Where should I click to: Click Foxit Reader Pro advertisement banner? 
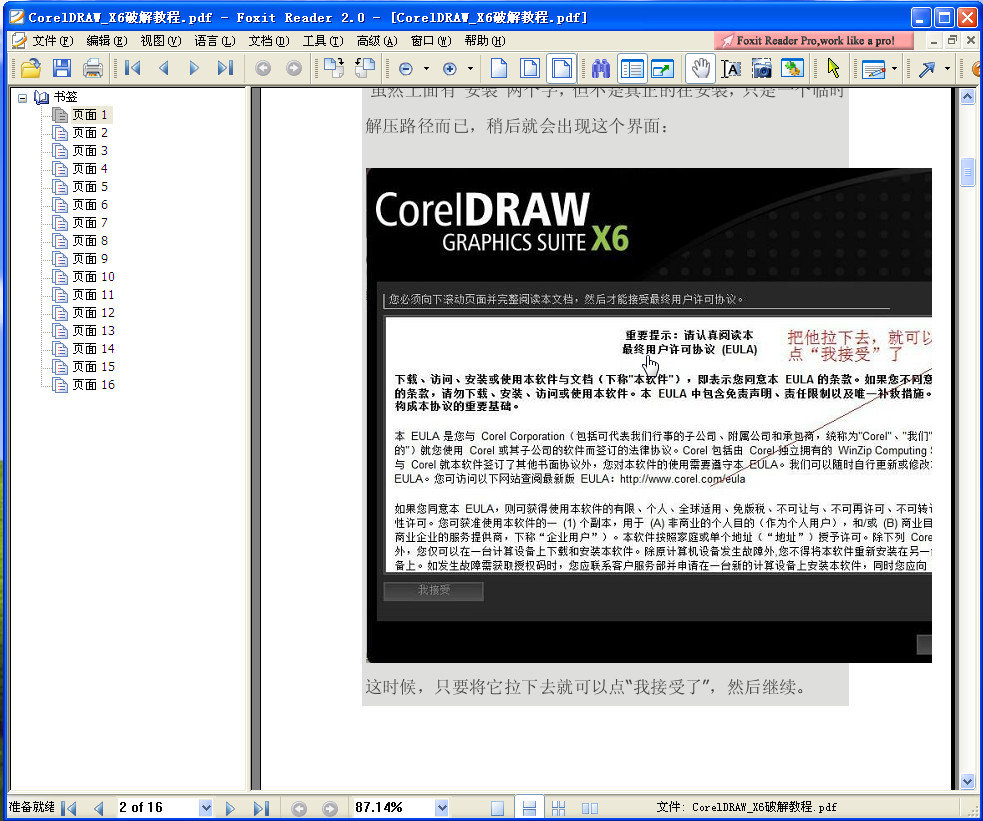point(814,41)
